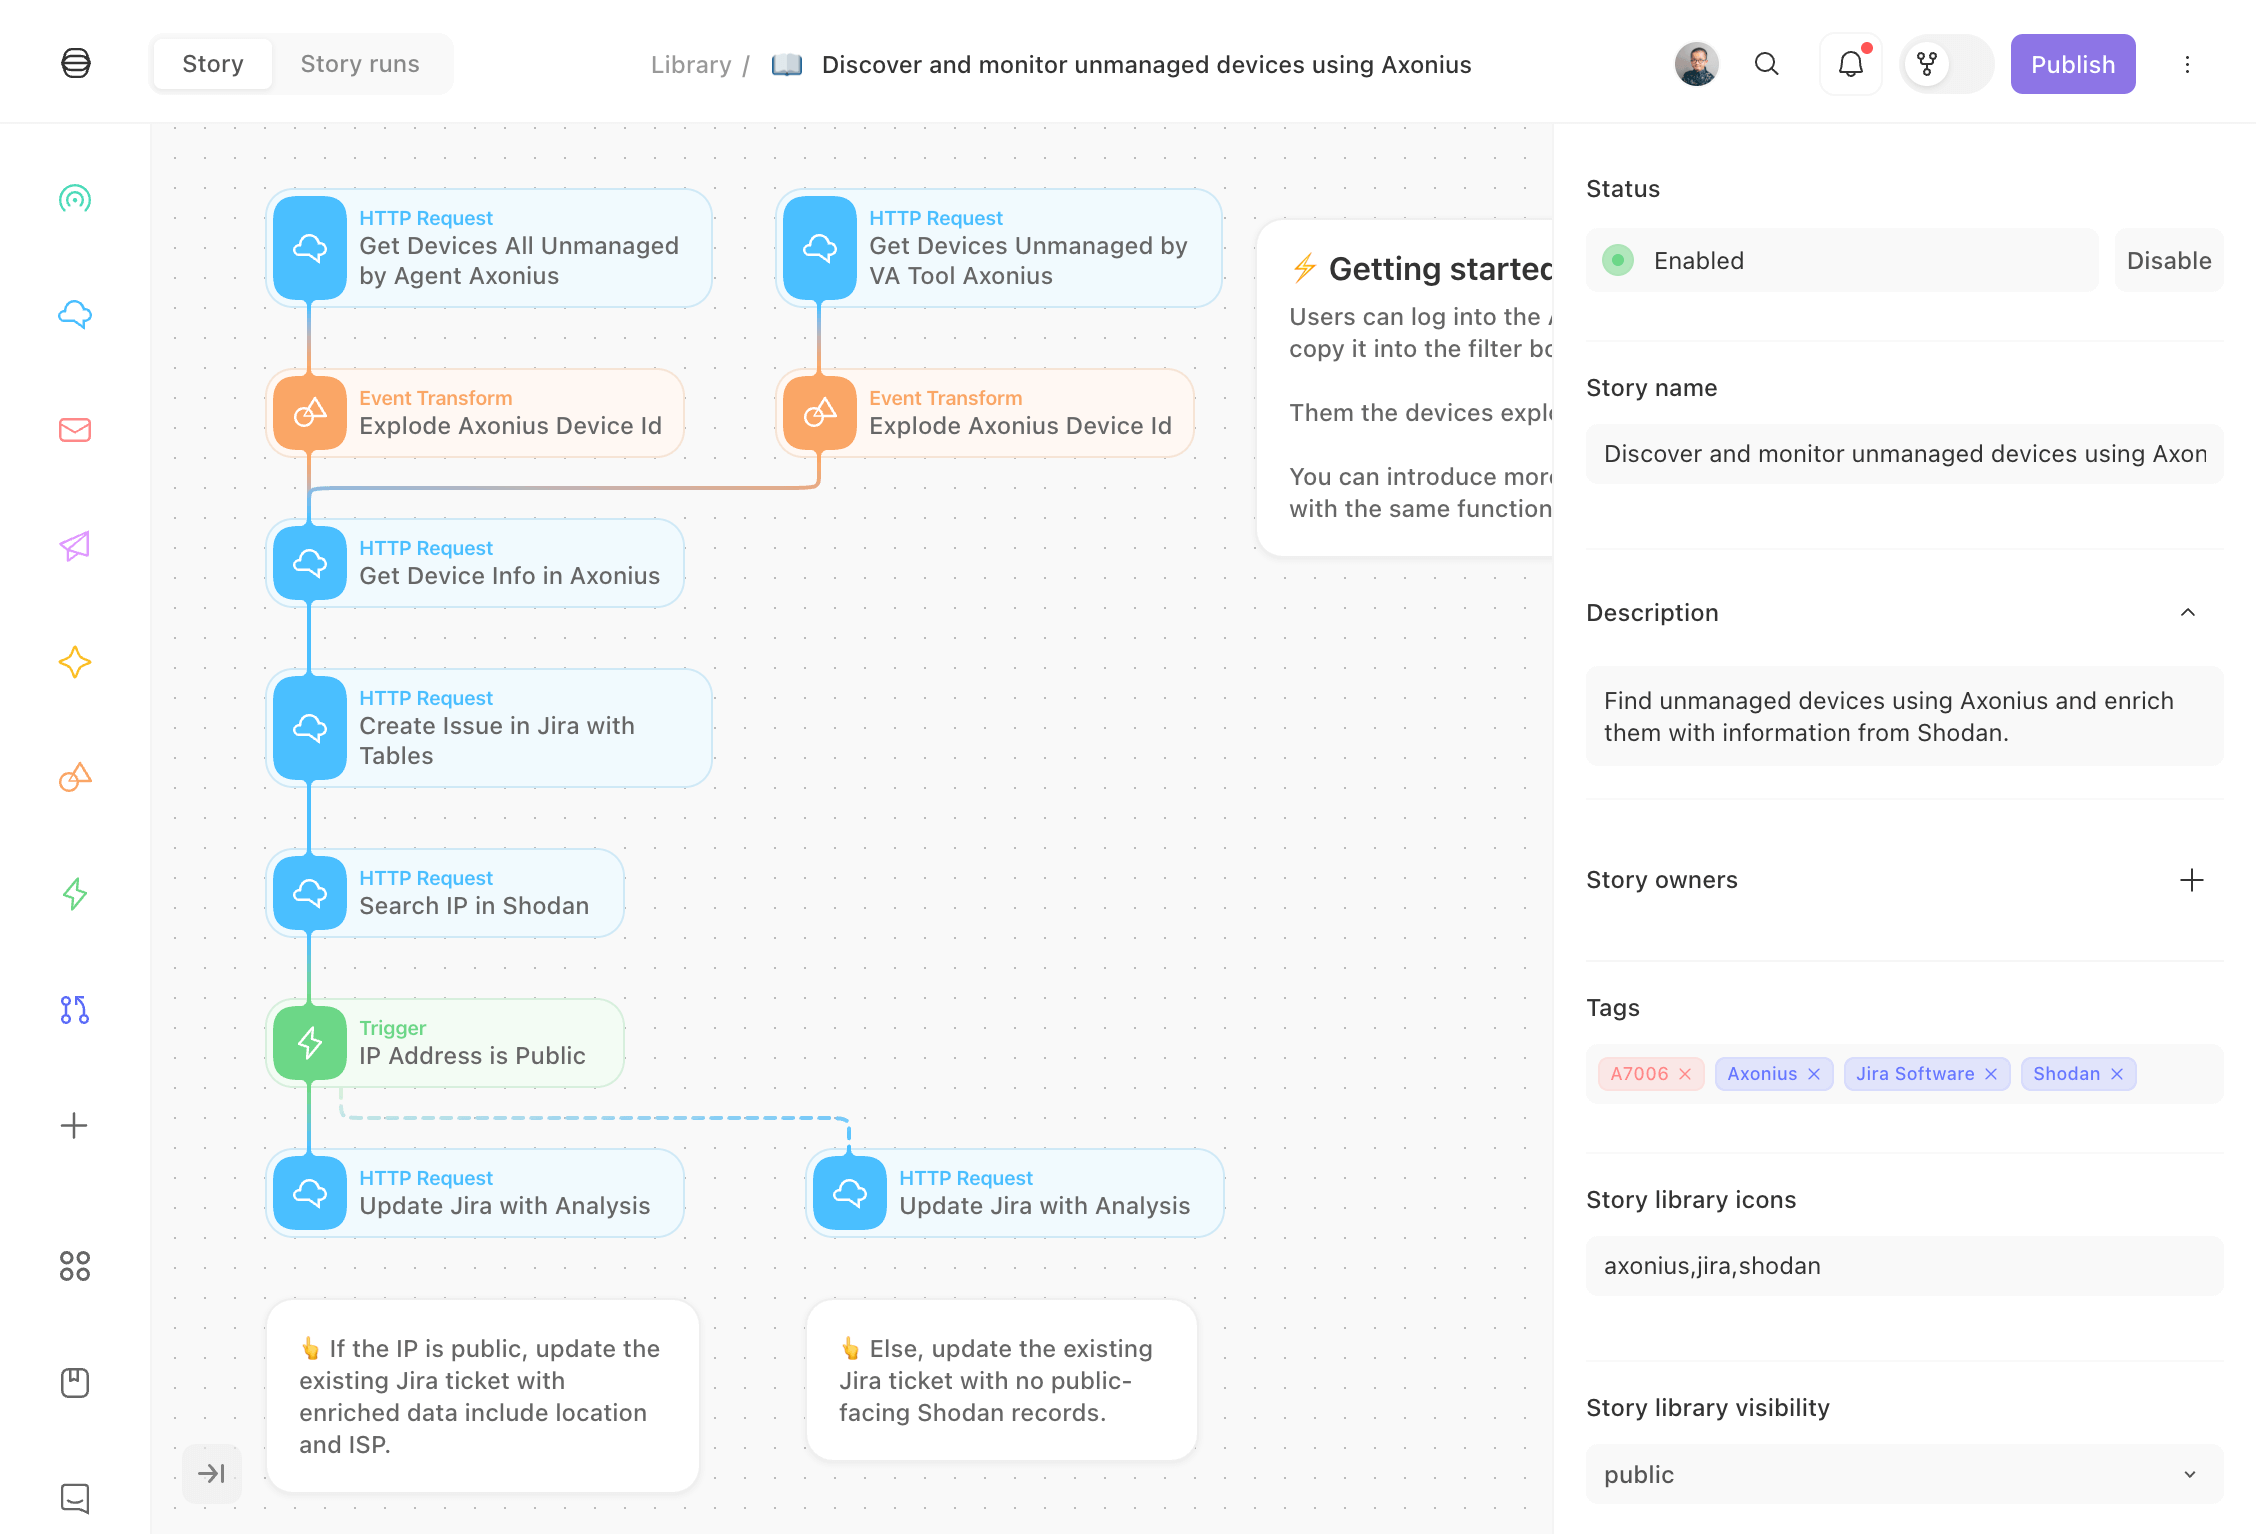
Task: Click the Story name input field
Action: point(1904,454)
